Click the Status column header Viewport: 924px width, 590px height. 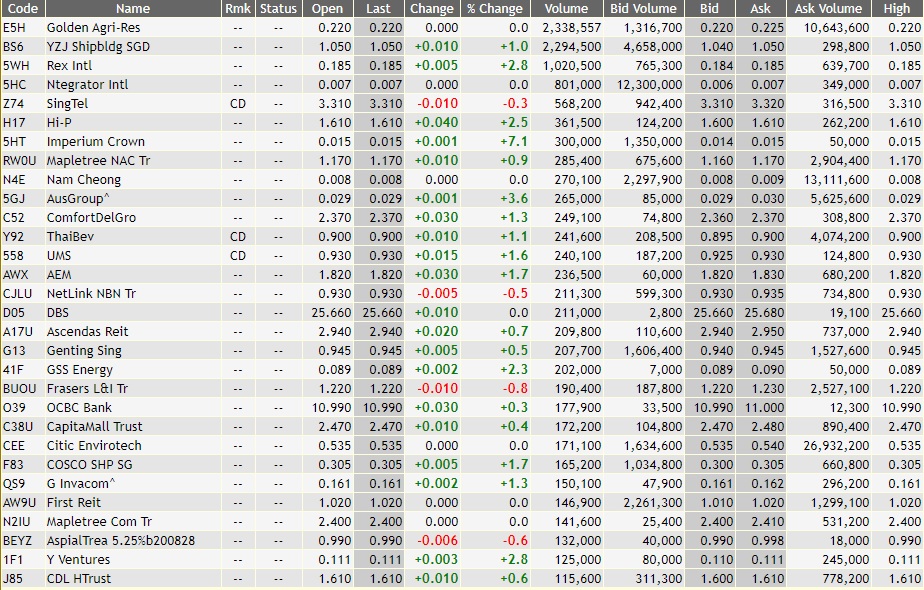[279, 8]
